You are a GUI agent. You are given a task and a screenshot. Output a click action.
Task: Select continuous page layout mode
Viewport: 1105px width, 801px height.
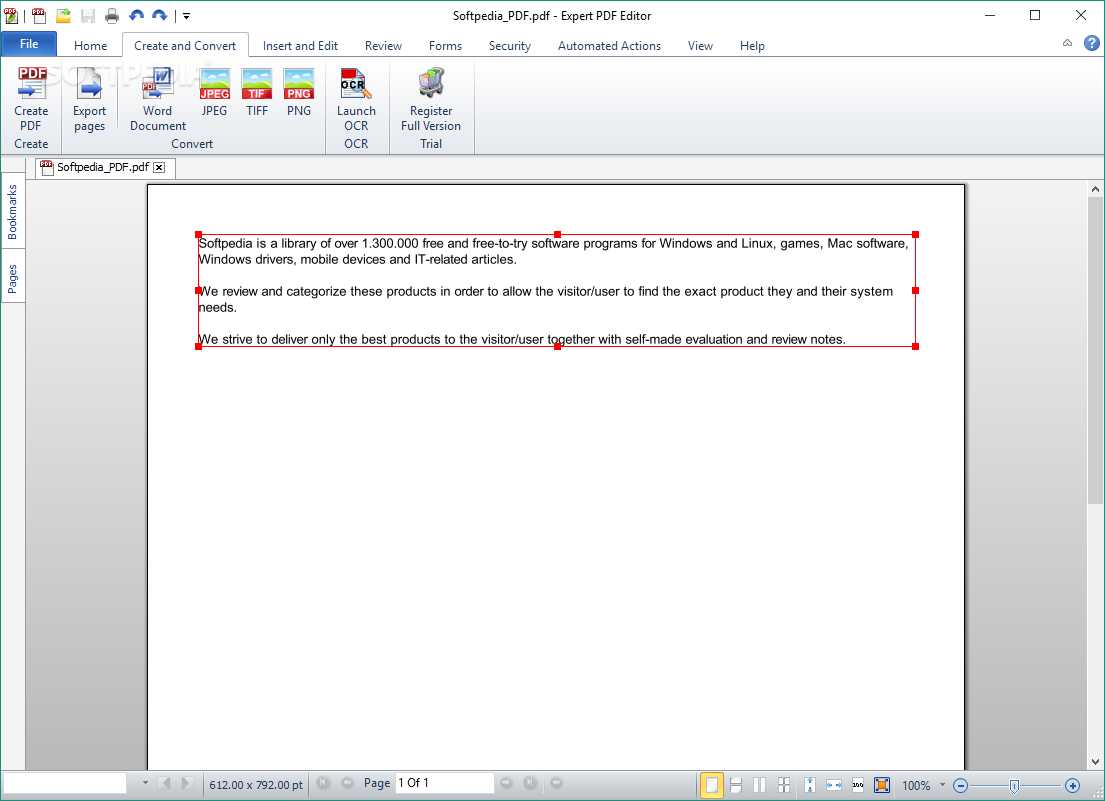click(736, 785)
